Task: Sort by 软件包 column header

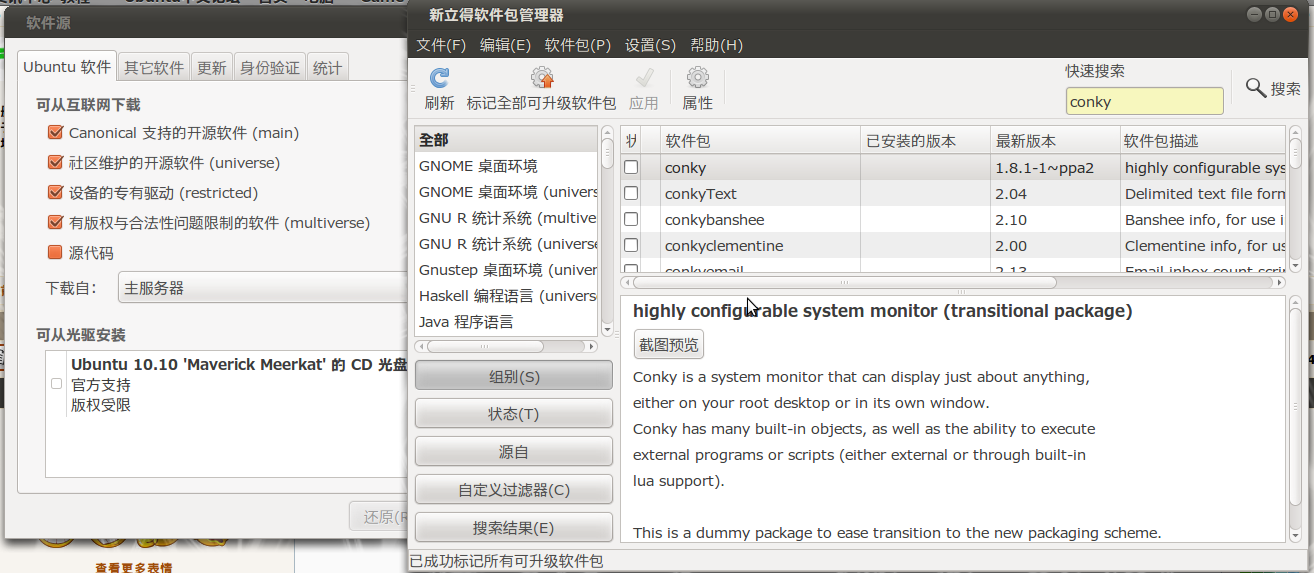Action: pyautogui.click(x=760, y=141)
